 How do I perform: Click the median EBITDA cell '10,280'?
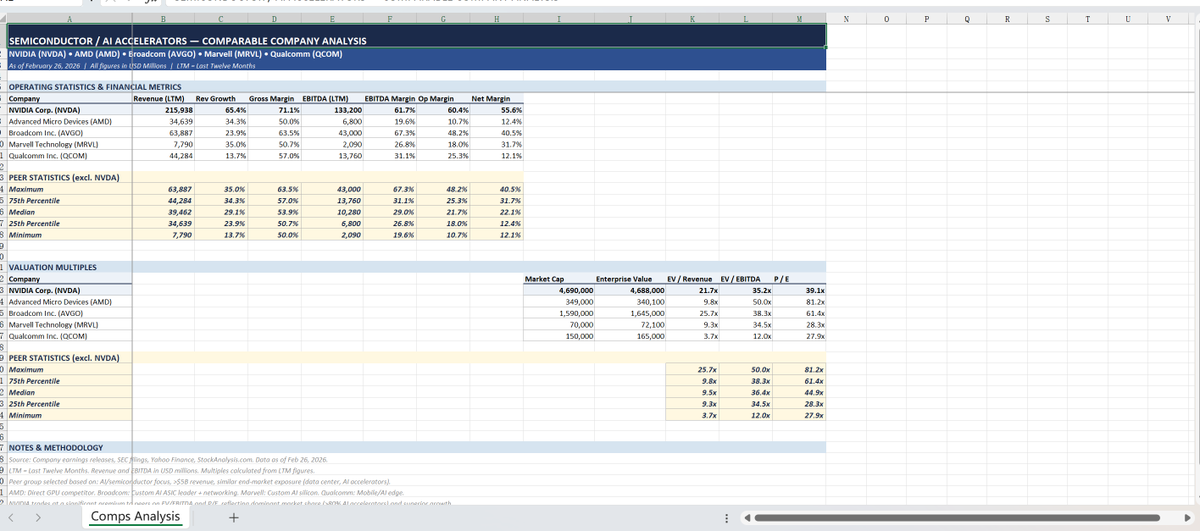333,212
